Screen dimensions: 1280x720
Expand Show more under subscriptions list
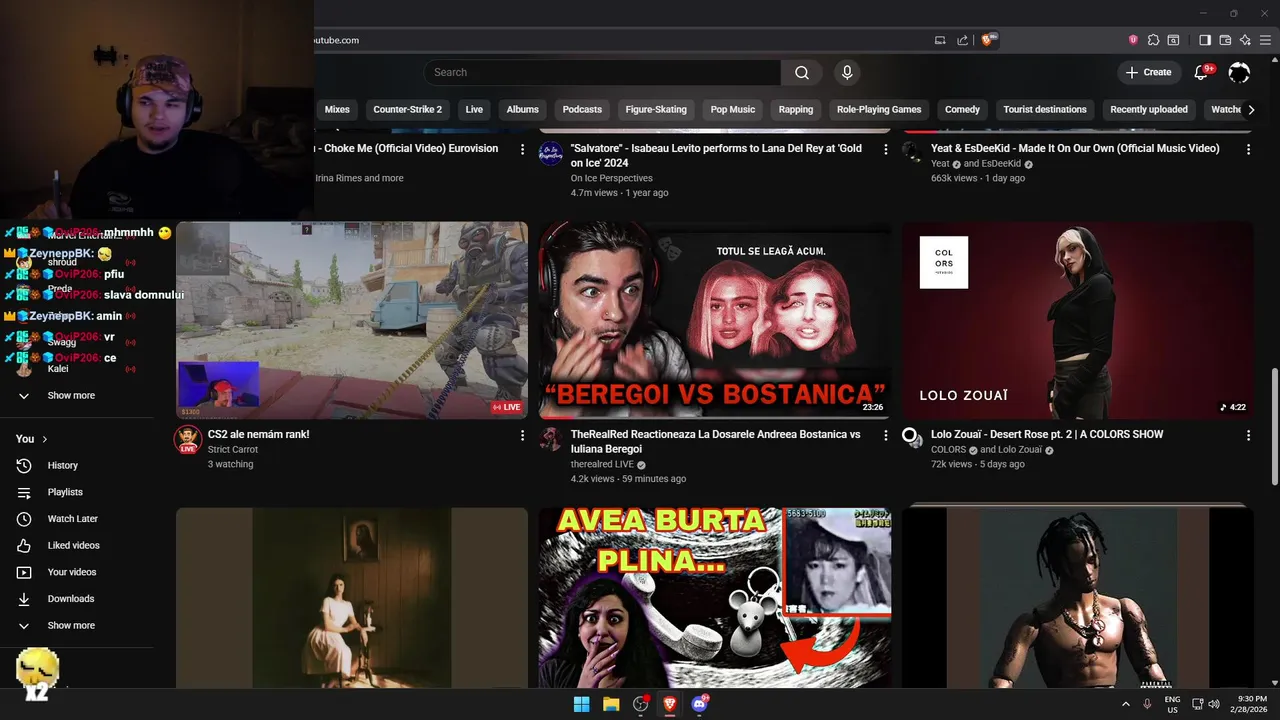[x=71, y=395]
